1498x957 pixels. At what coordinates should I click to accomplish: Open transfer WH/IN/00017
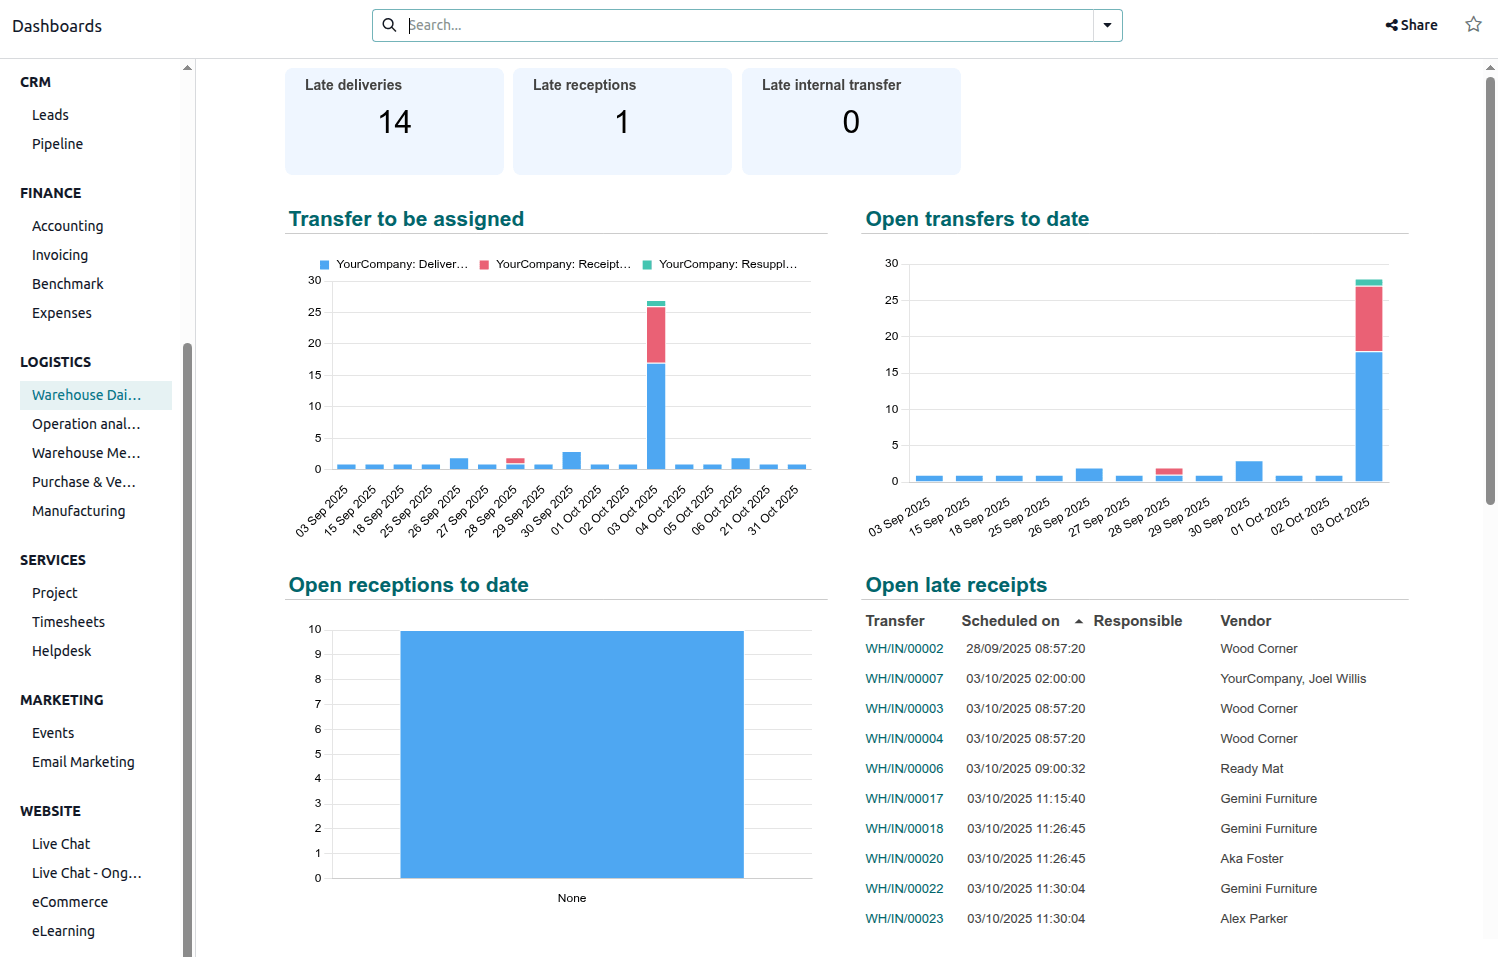tap(904, 798)
